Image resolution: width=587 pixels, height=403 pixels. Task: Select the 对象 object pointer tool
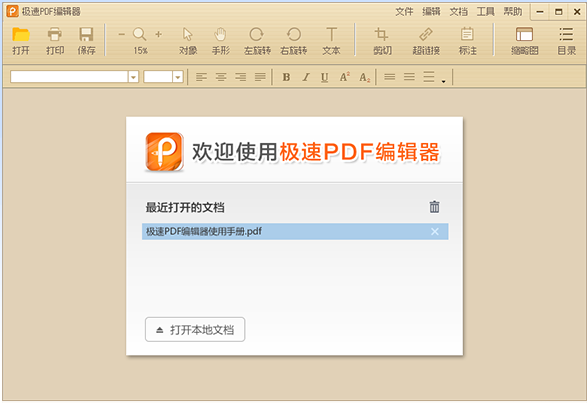click(x=188, y=34)
